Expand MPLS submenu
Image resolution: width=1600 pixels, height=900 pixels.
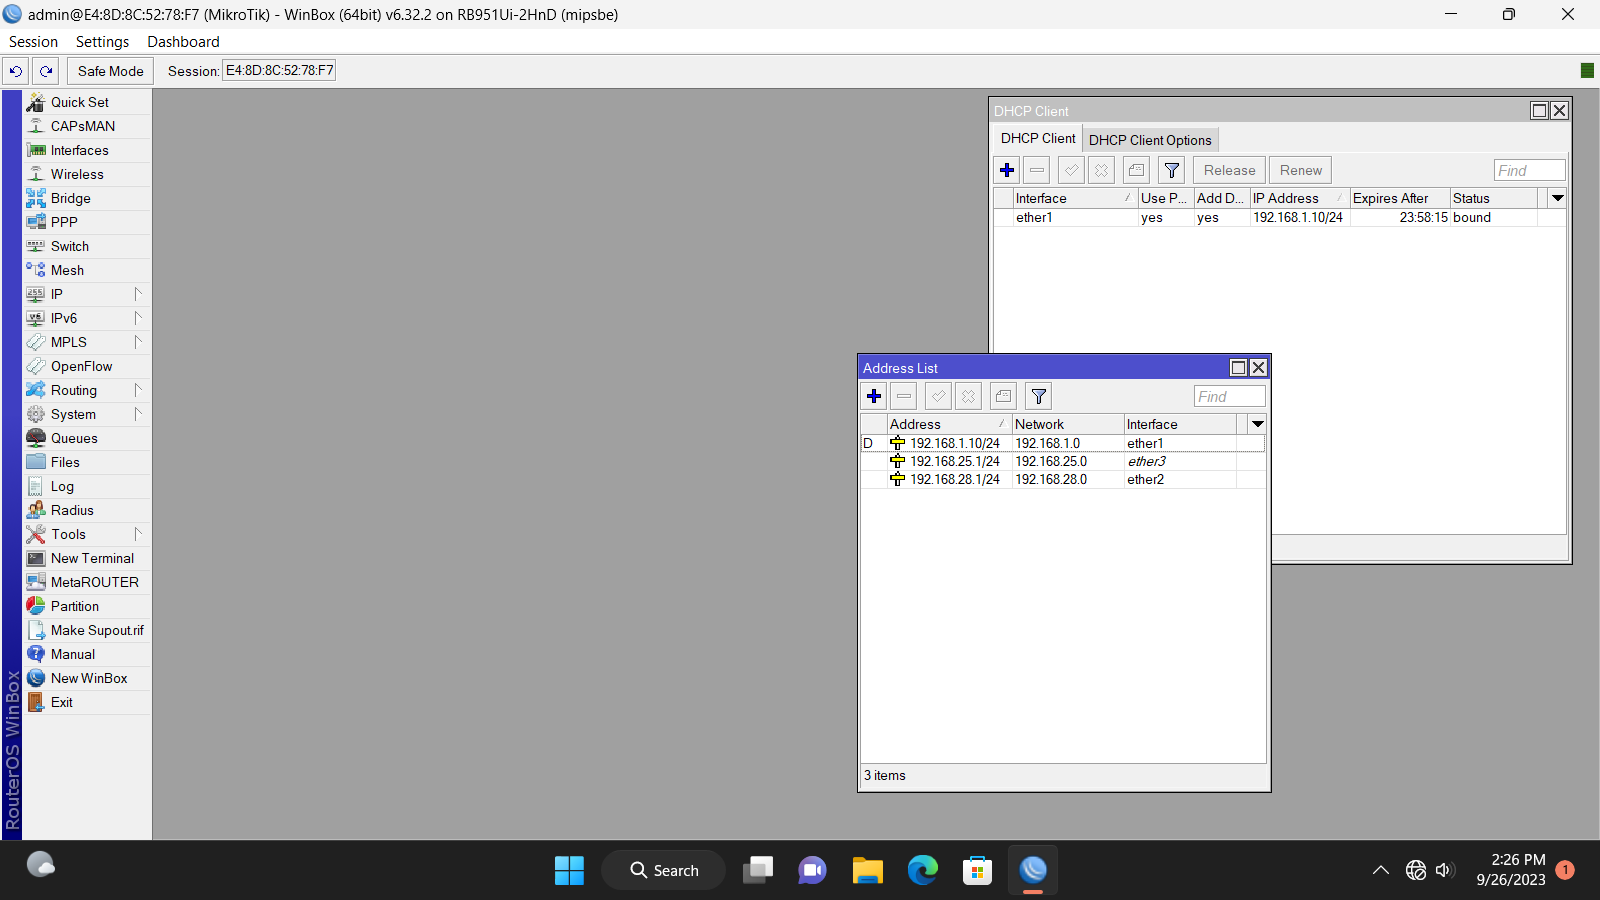pyautogui.click(x=87, y=342)
